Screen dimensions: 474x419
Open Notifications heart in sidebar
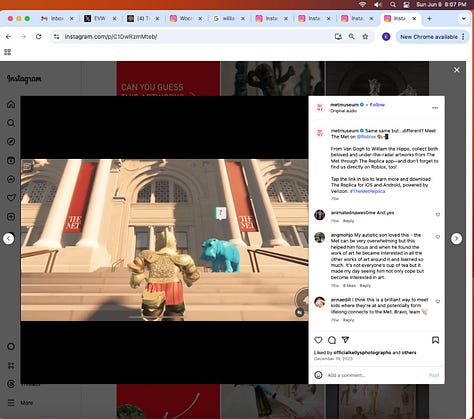(11, 198)
